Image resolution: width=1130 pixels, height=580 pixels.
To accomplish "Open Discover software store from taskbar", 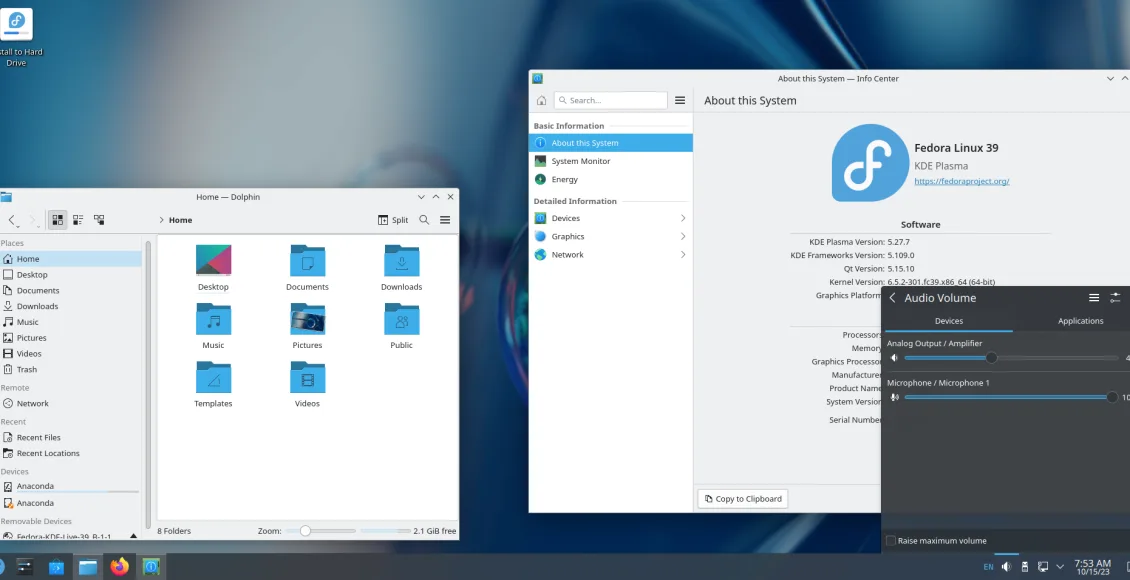I will (56, 567).
